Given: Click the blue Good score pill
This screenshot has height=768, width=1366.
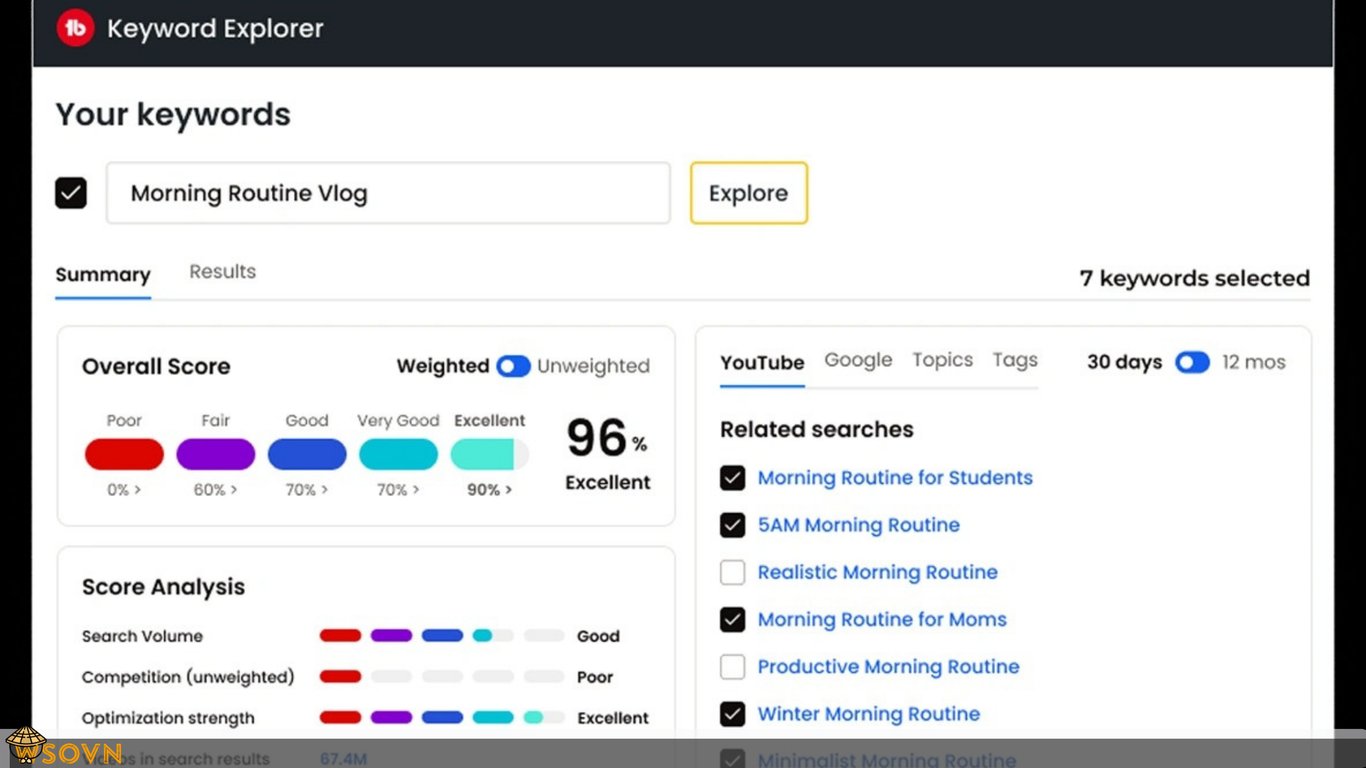Looking at the screenshot, I should pyautogui.click(x=306, y=454).
